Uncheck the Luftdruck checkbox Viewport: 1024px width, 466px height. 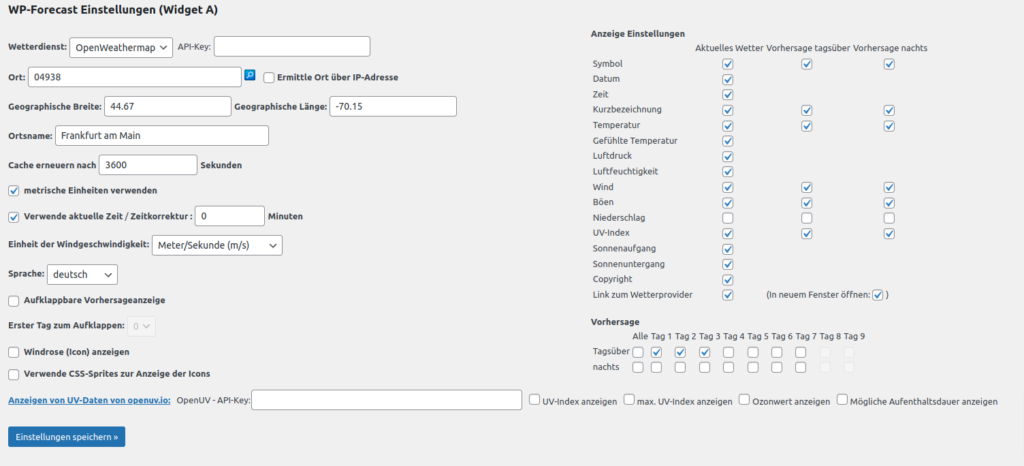[728, 157]
